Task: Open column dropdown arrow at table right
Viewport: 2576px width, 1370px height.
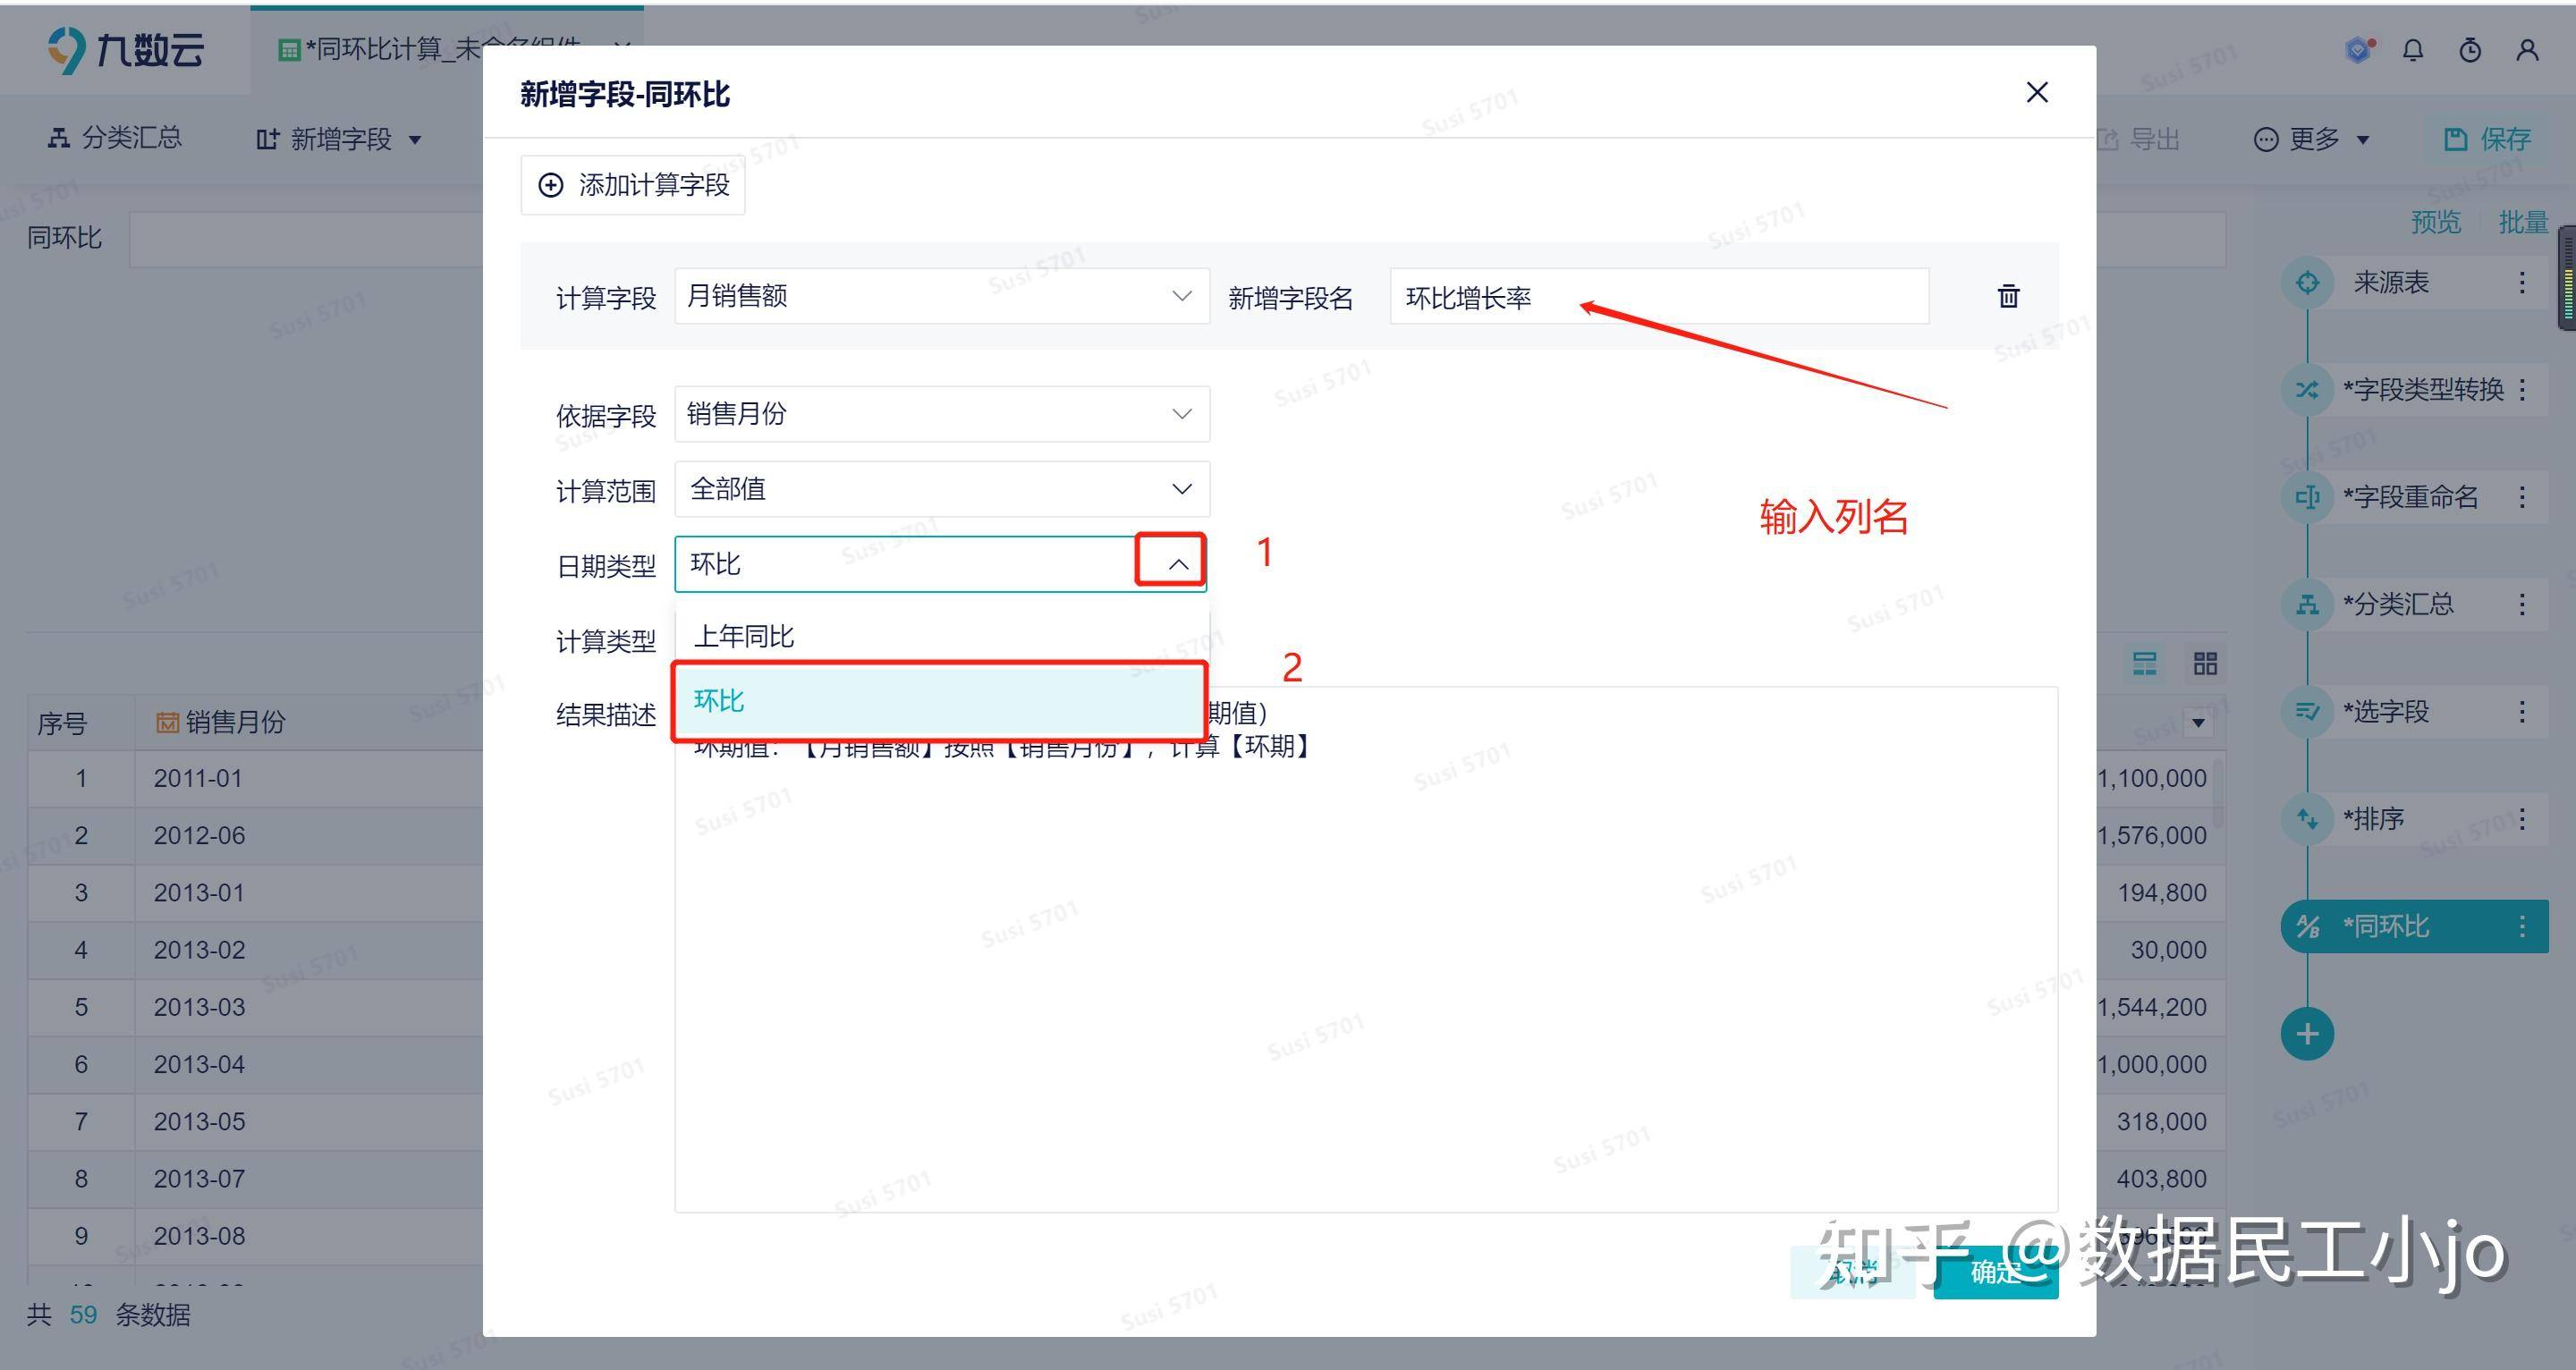Action: [2198, 722]
